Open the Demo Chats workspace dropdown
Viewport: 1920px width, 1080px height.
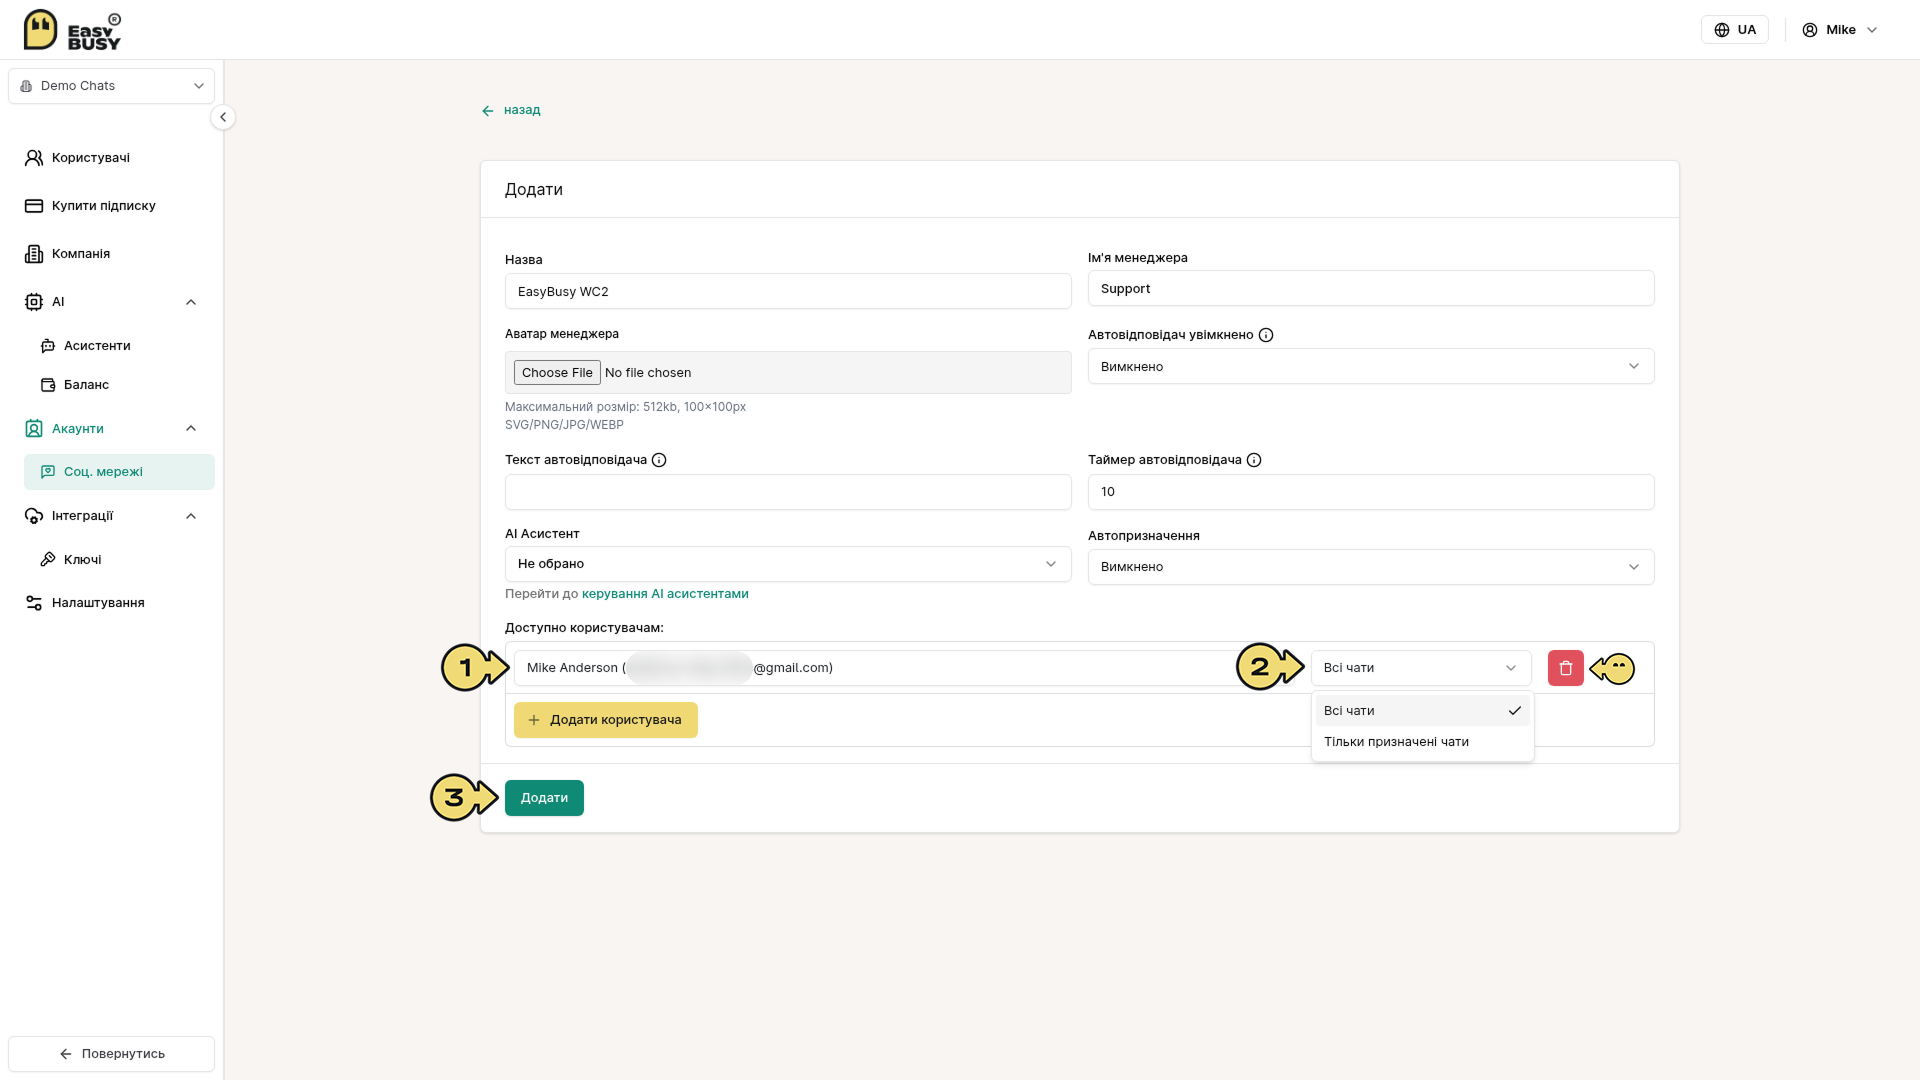(x=111, y=86)
